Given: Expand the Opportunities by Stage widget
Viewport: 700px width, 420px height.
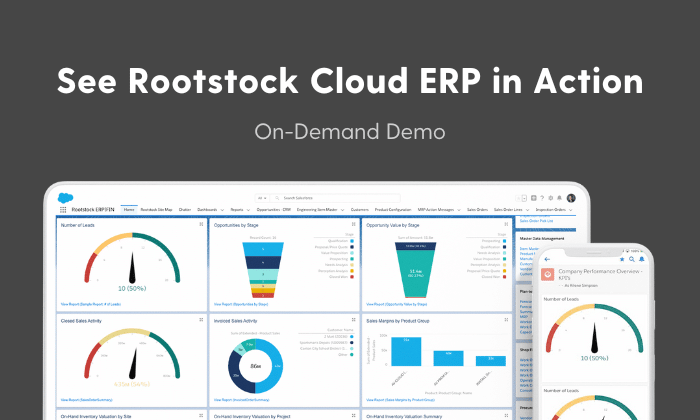Looking at the screenshot, I should pyautogui.click(x=354, y=225).
